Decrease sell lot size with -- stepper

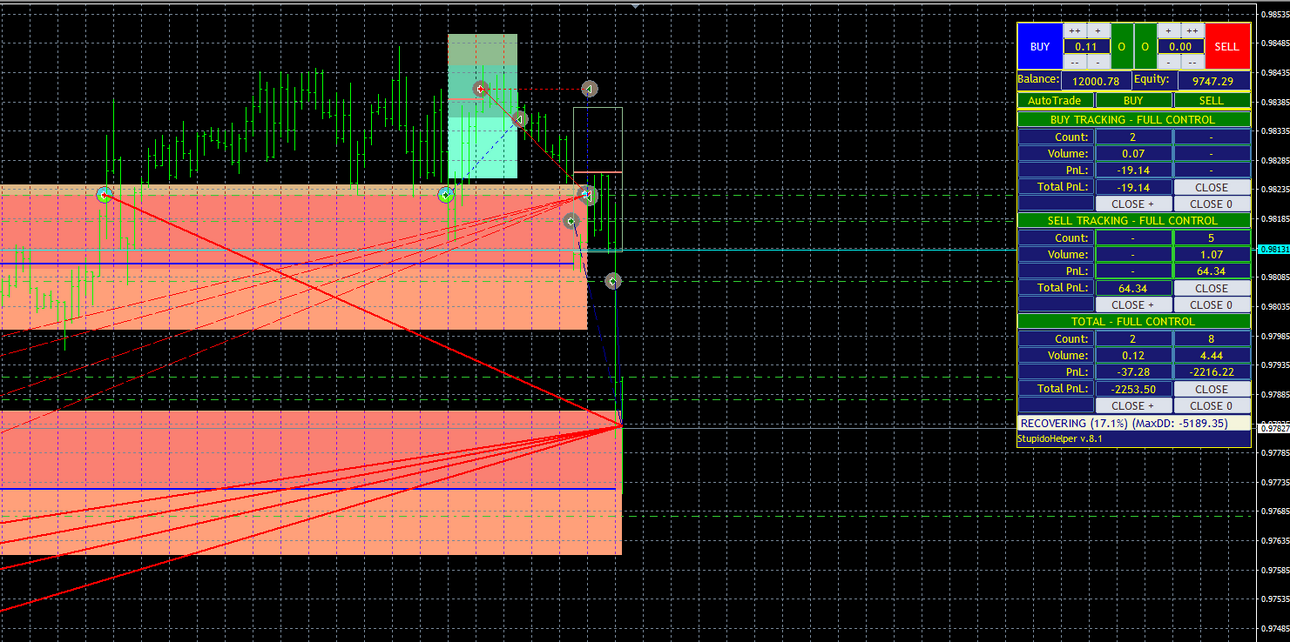point(1192,62)
